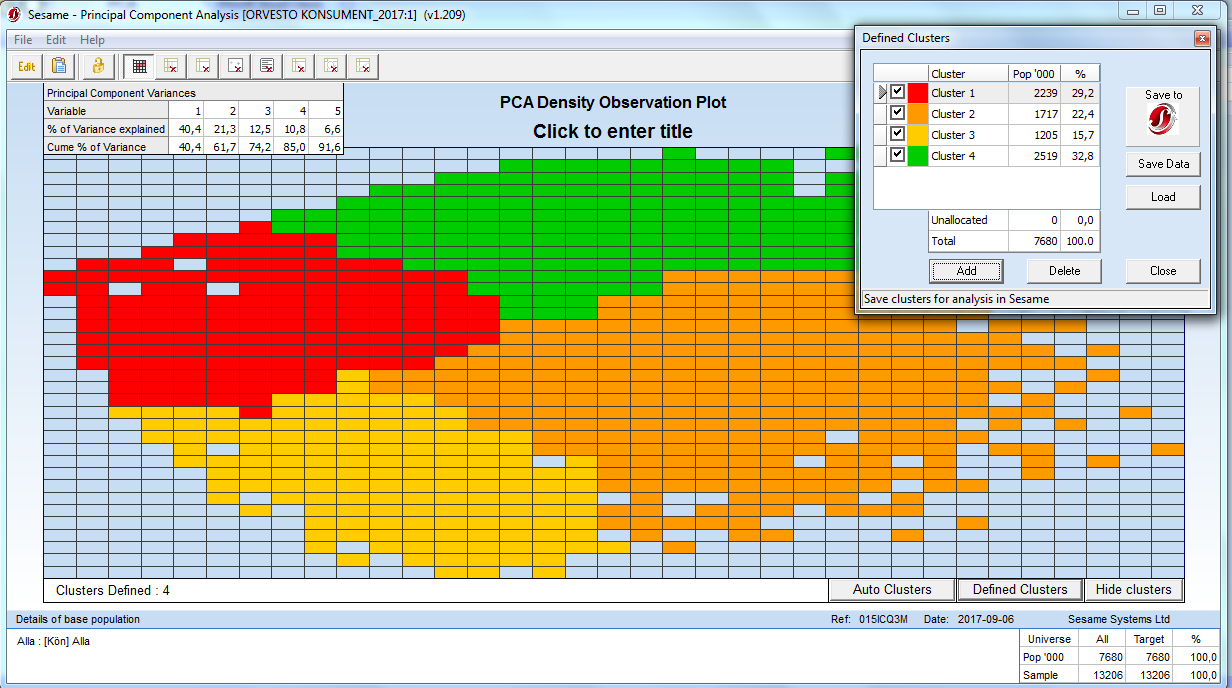Click the Save Data button
1232x688 pixels.
pyautogui.click(x=1163, y=164)
